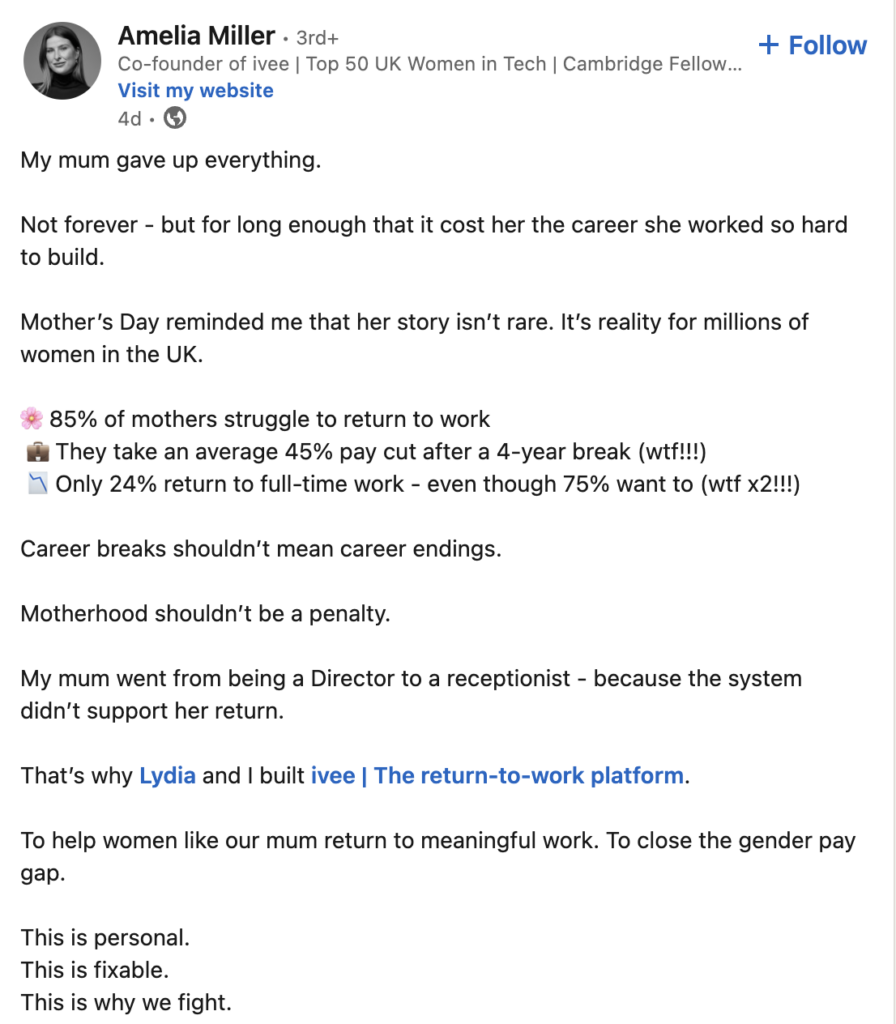Click the cherry blossom emoji
The width and height of the screenshot is (896, 1024).
tap(32, 419)
